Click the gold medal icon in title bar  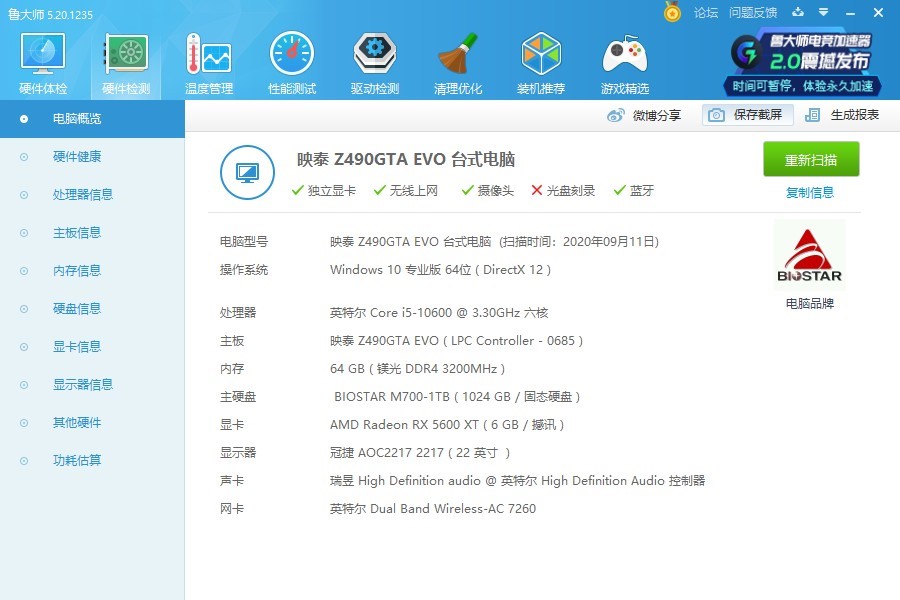[x=672, y=11]
